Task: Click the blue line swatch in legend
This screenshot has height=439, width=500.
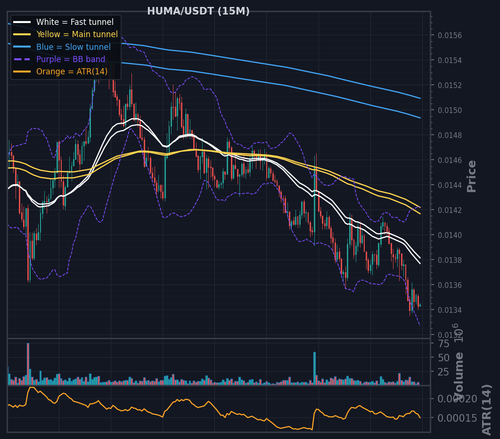Action: [x=22, y=47]
